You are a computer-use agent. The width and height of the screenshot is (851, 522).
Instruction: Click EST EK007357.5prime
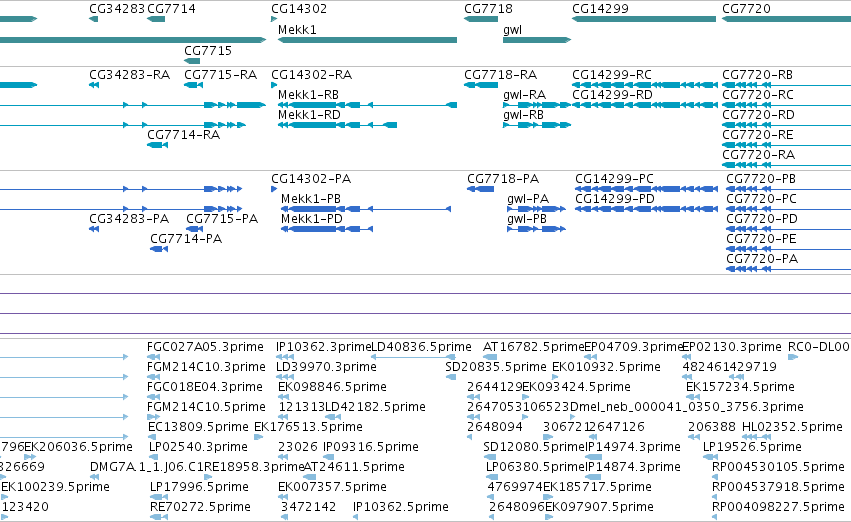click(x=332, y=487)
